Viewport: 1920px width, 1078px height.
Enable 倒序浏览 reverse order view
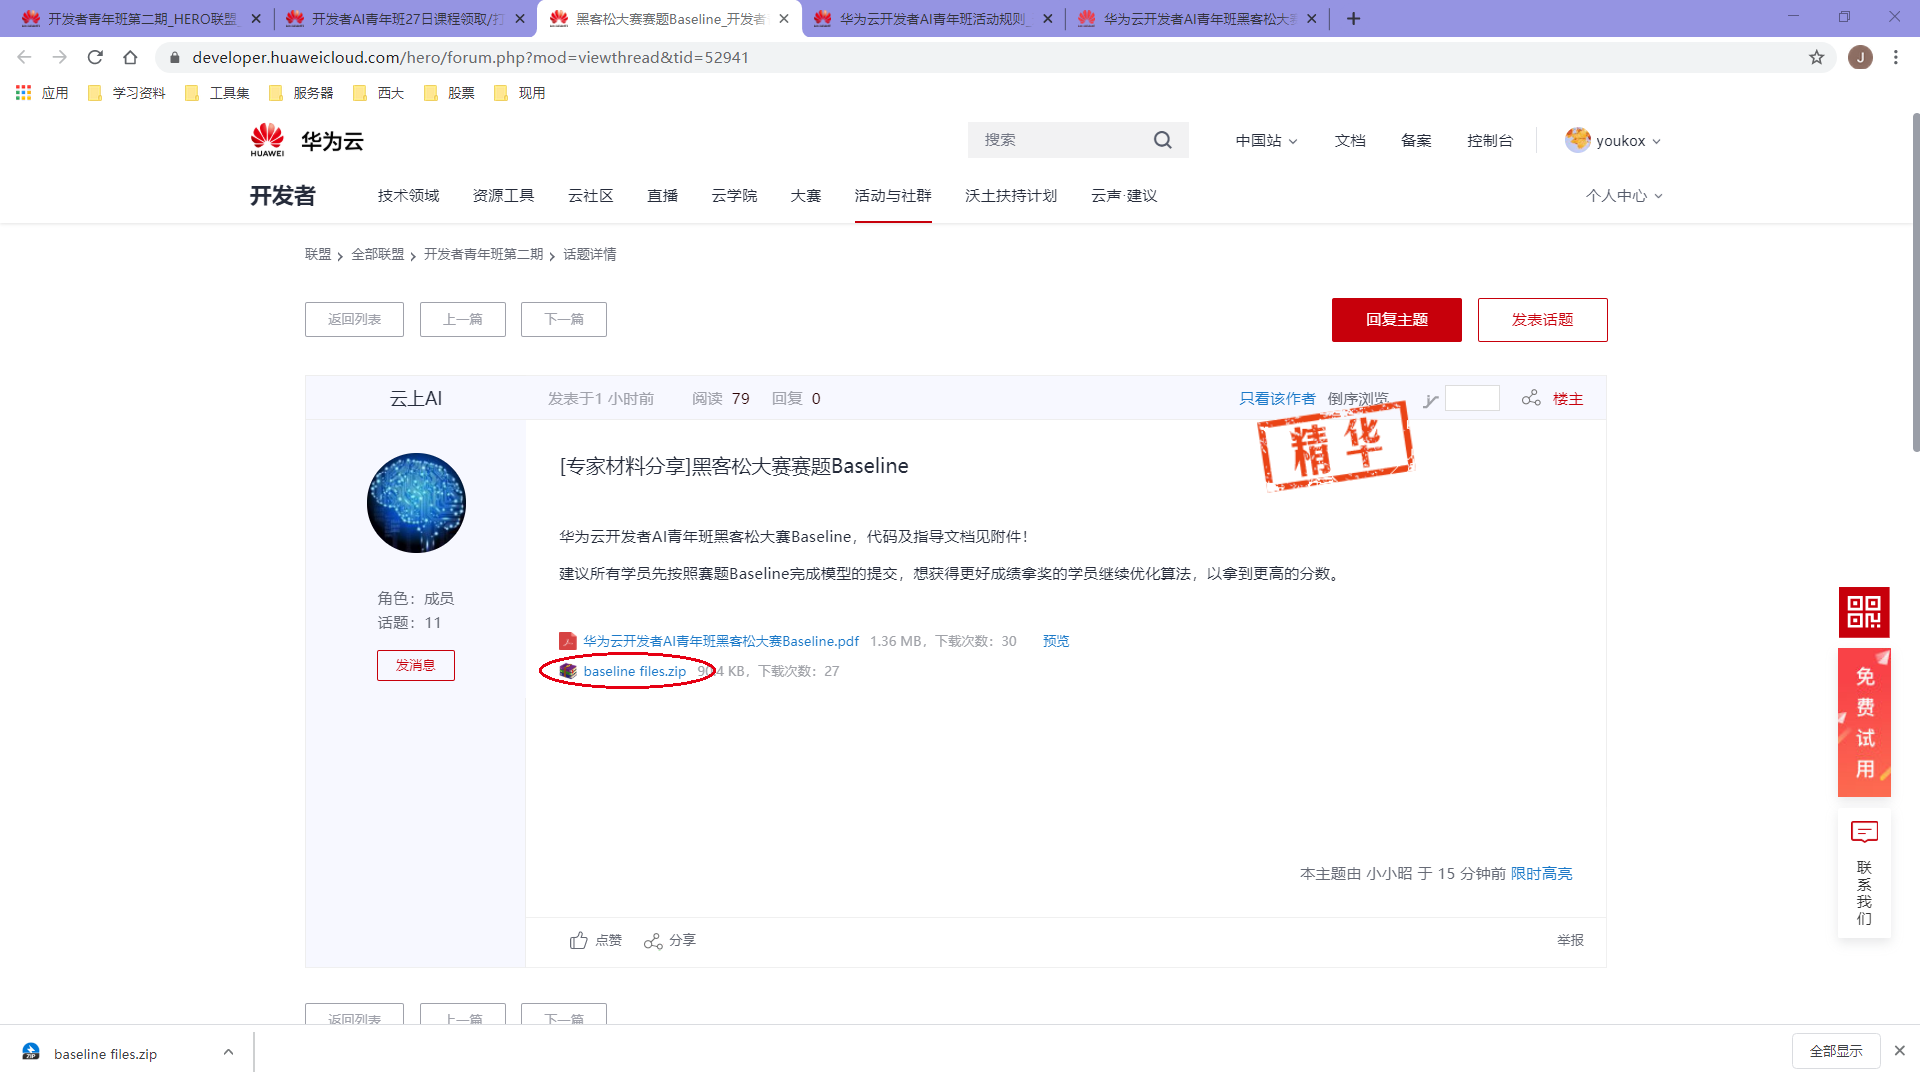point(1357,397)
